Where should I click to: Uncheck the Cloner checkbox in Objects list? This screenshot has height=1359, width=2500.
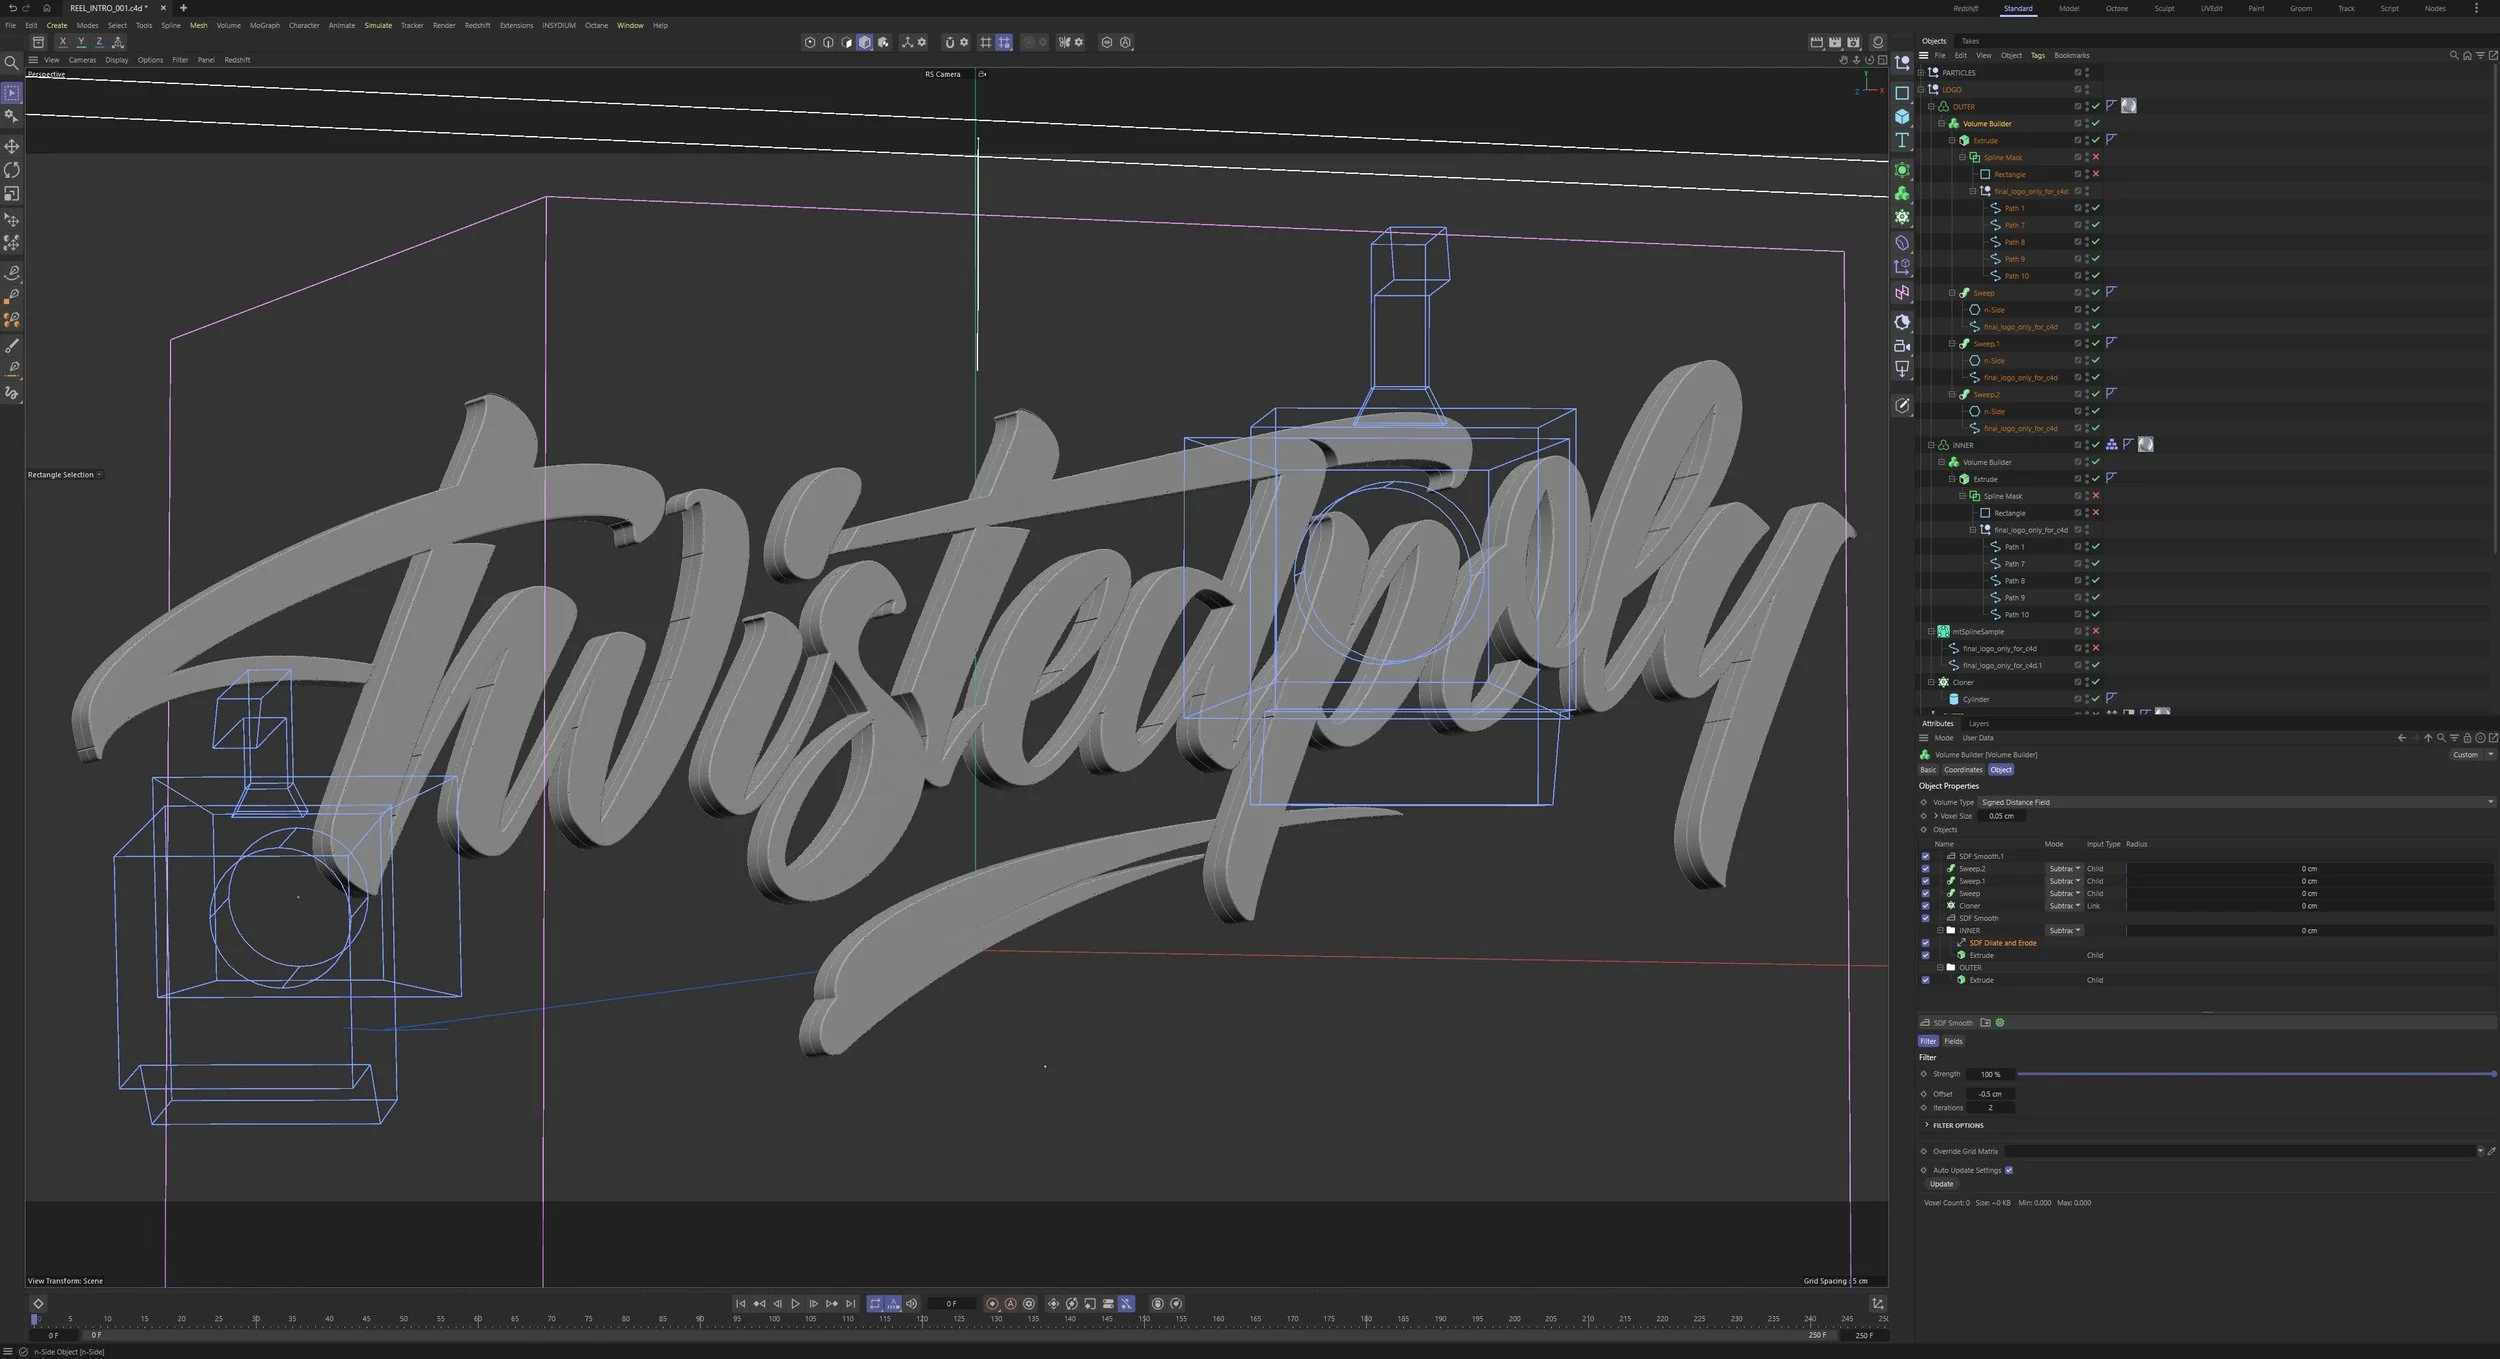click(x=1926, y=906)
